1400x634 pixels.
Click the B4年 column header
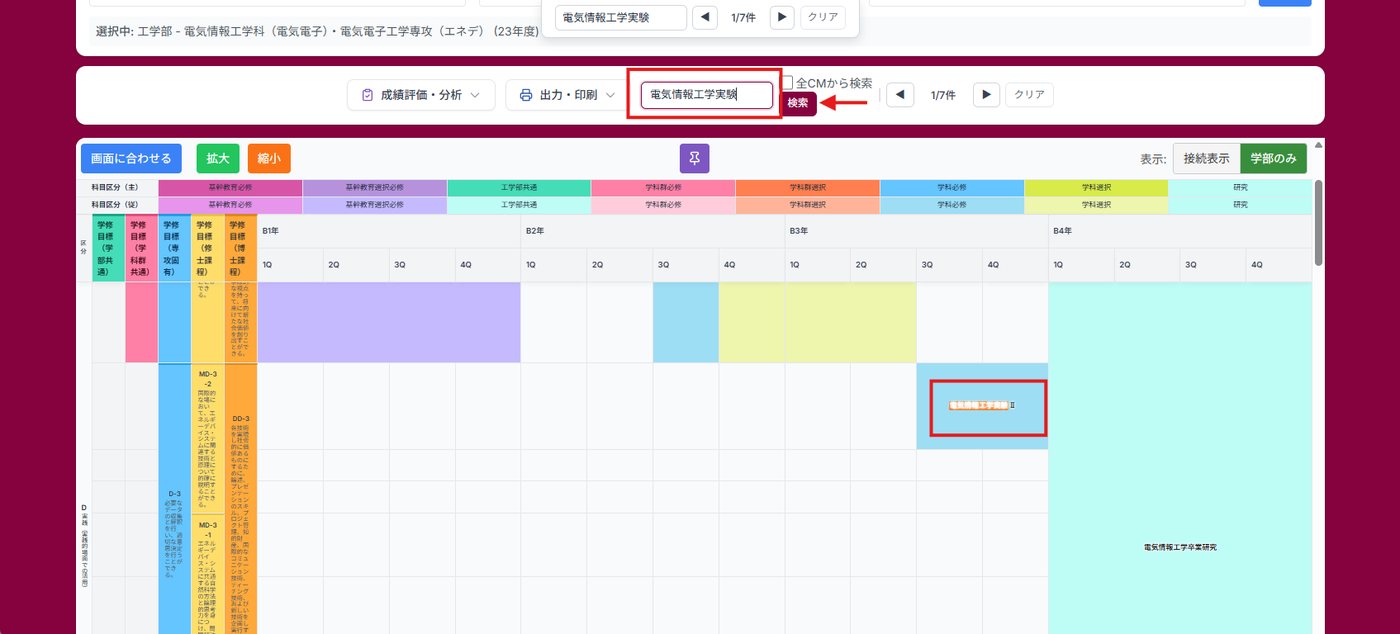(1180, 231)
